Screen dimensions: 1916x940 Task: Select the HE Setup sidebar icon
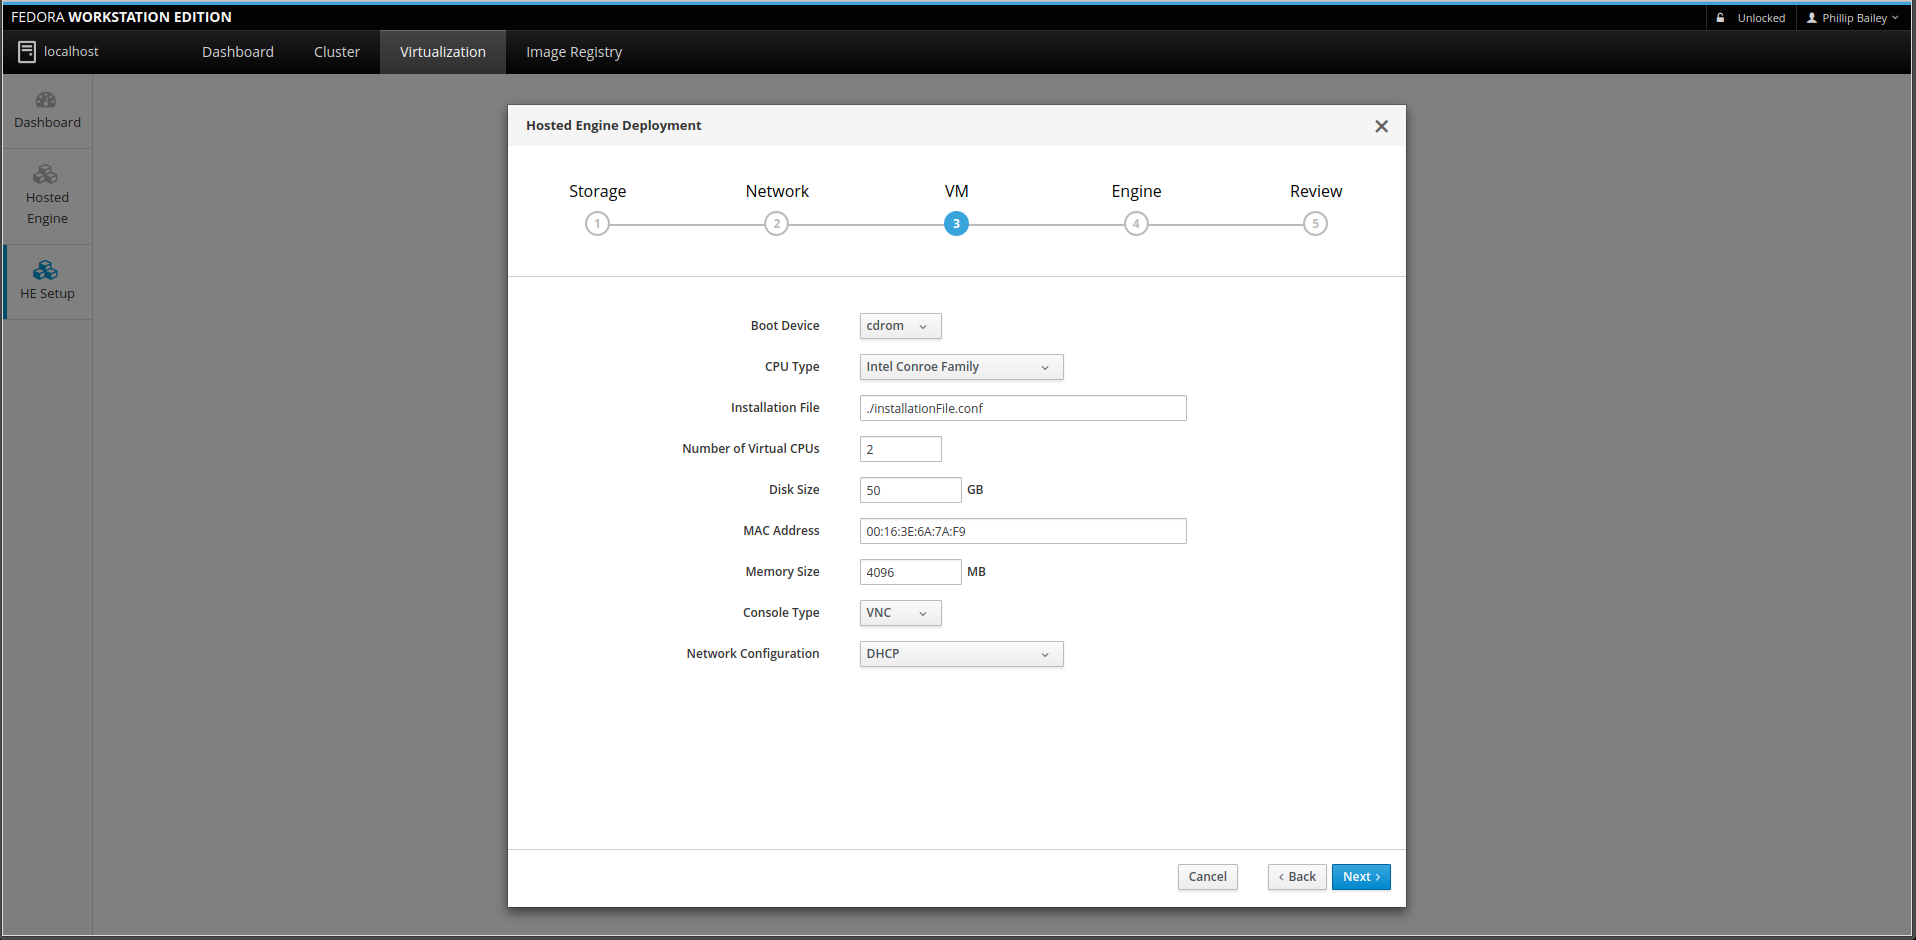coord(46,270)
